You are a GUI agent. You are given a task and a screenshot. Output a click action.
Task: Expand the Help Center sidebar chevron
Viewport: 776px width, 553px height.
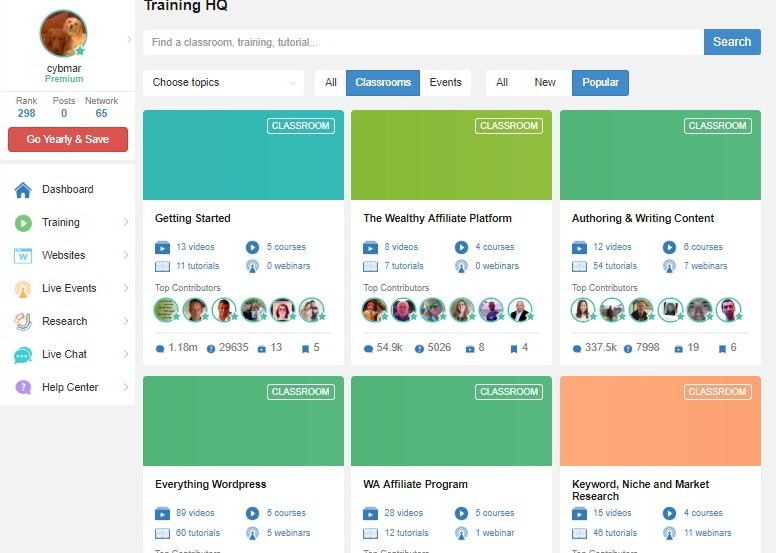126,387
